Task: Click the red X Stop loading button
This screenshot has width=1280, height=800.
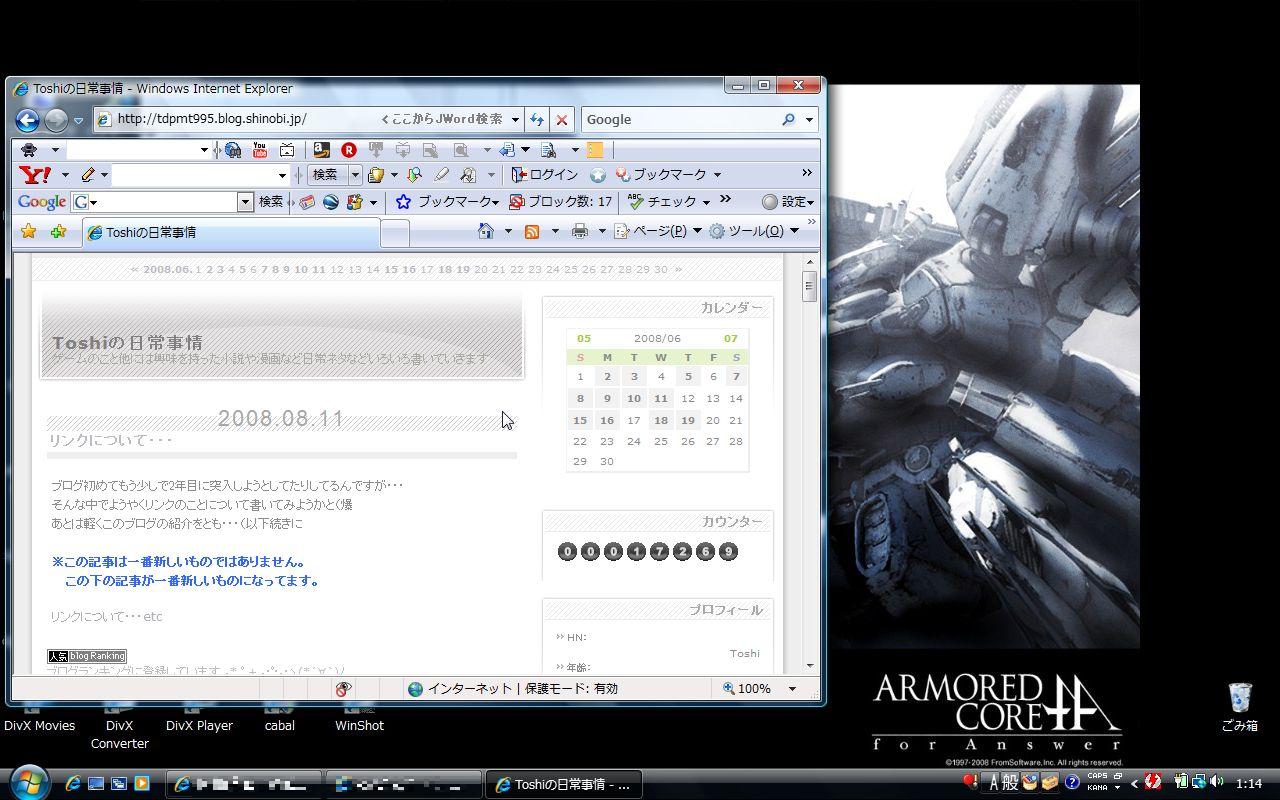Action: pyautogui.click(x=562, y=120)
